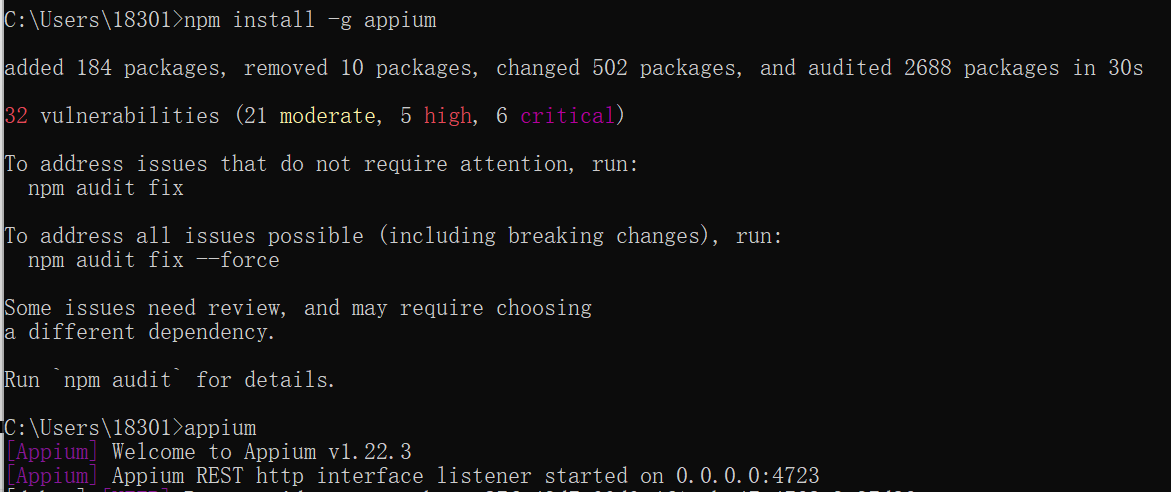Select the yellow "moderate" severity word
This screenshot has height=492, width=1171.
pyautogui.click(x=329, y=116)
